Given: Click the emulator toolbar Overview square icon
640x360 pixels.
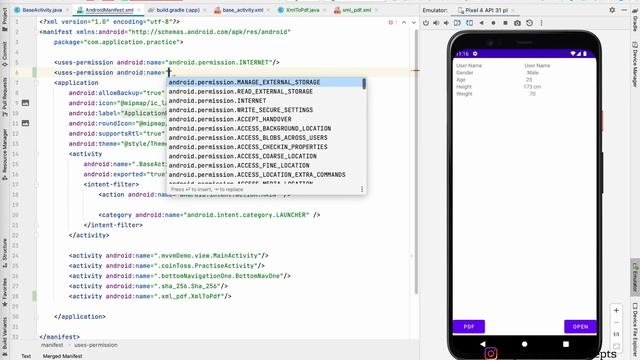Looking at the screenshot, I should pyautogui.click(x=505, y=23).
